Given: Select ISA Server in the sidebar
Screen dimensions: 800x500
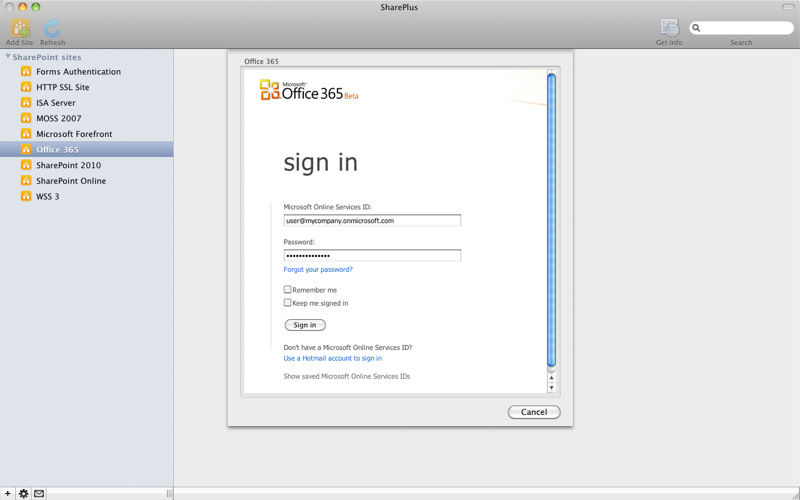Looking at the screenshot, I should point(86,103).
